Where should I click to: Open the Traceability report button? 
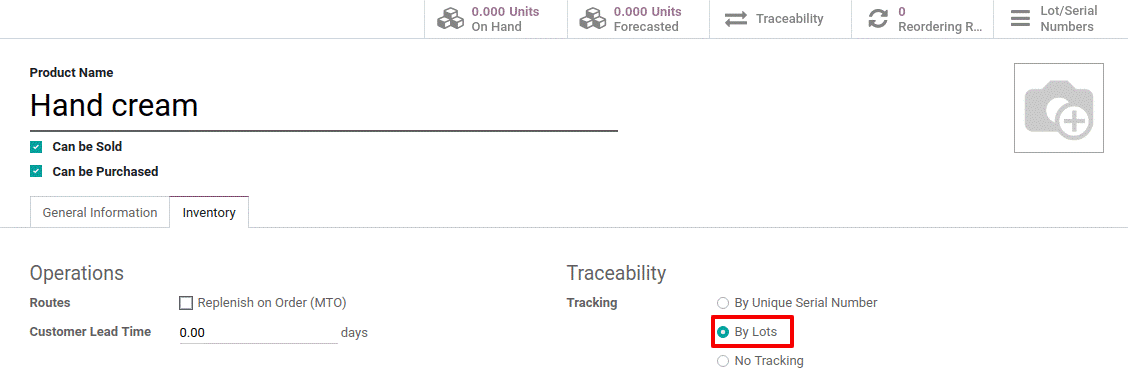click(x=781, y=19)
